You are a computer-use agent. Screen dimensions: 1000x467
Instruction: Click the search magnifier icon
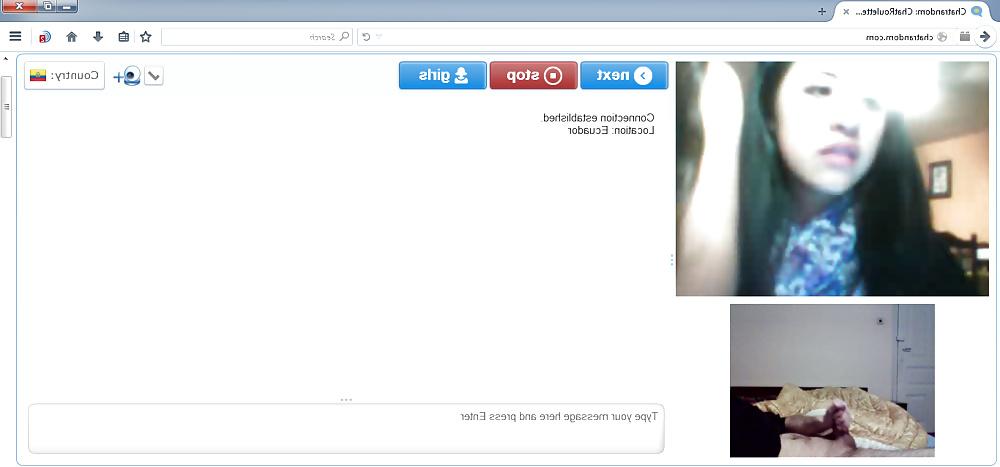(x=344, y=37)
